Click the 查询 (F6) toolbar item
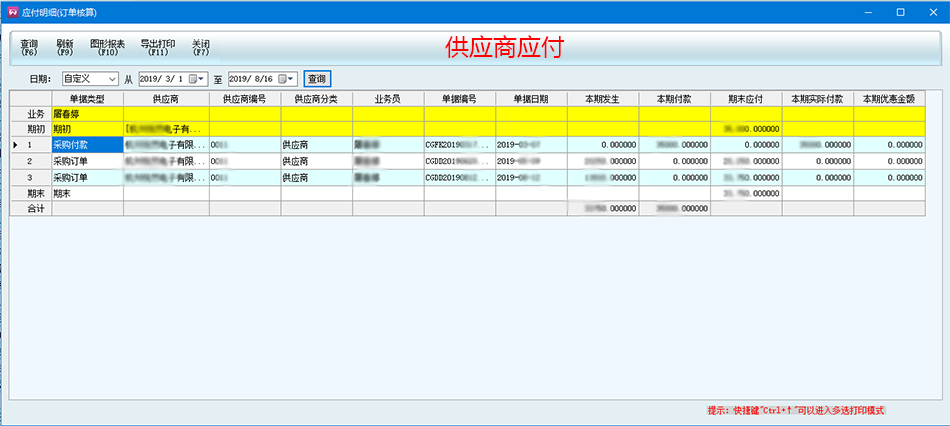Image resolution: width=950 pixels, height=426 pixels. coord(29,47)
